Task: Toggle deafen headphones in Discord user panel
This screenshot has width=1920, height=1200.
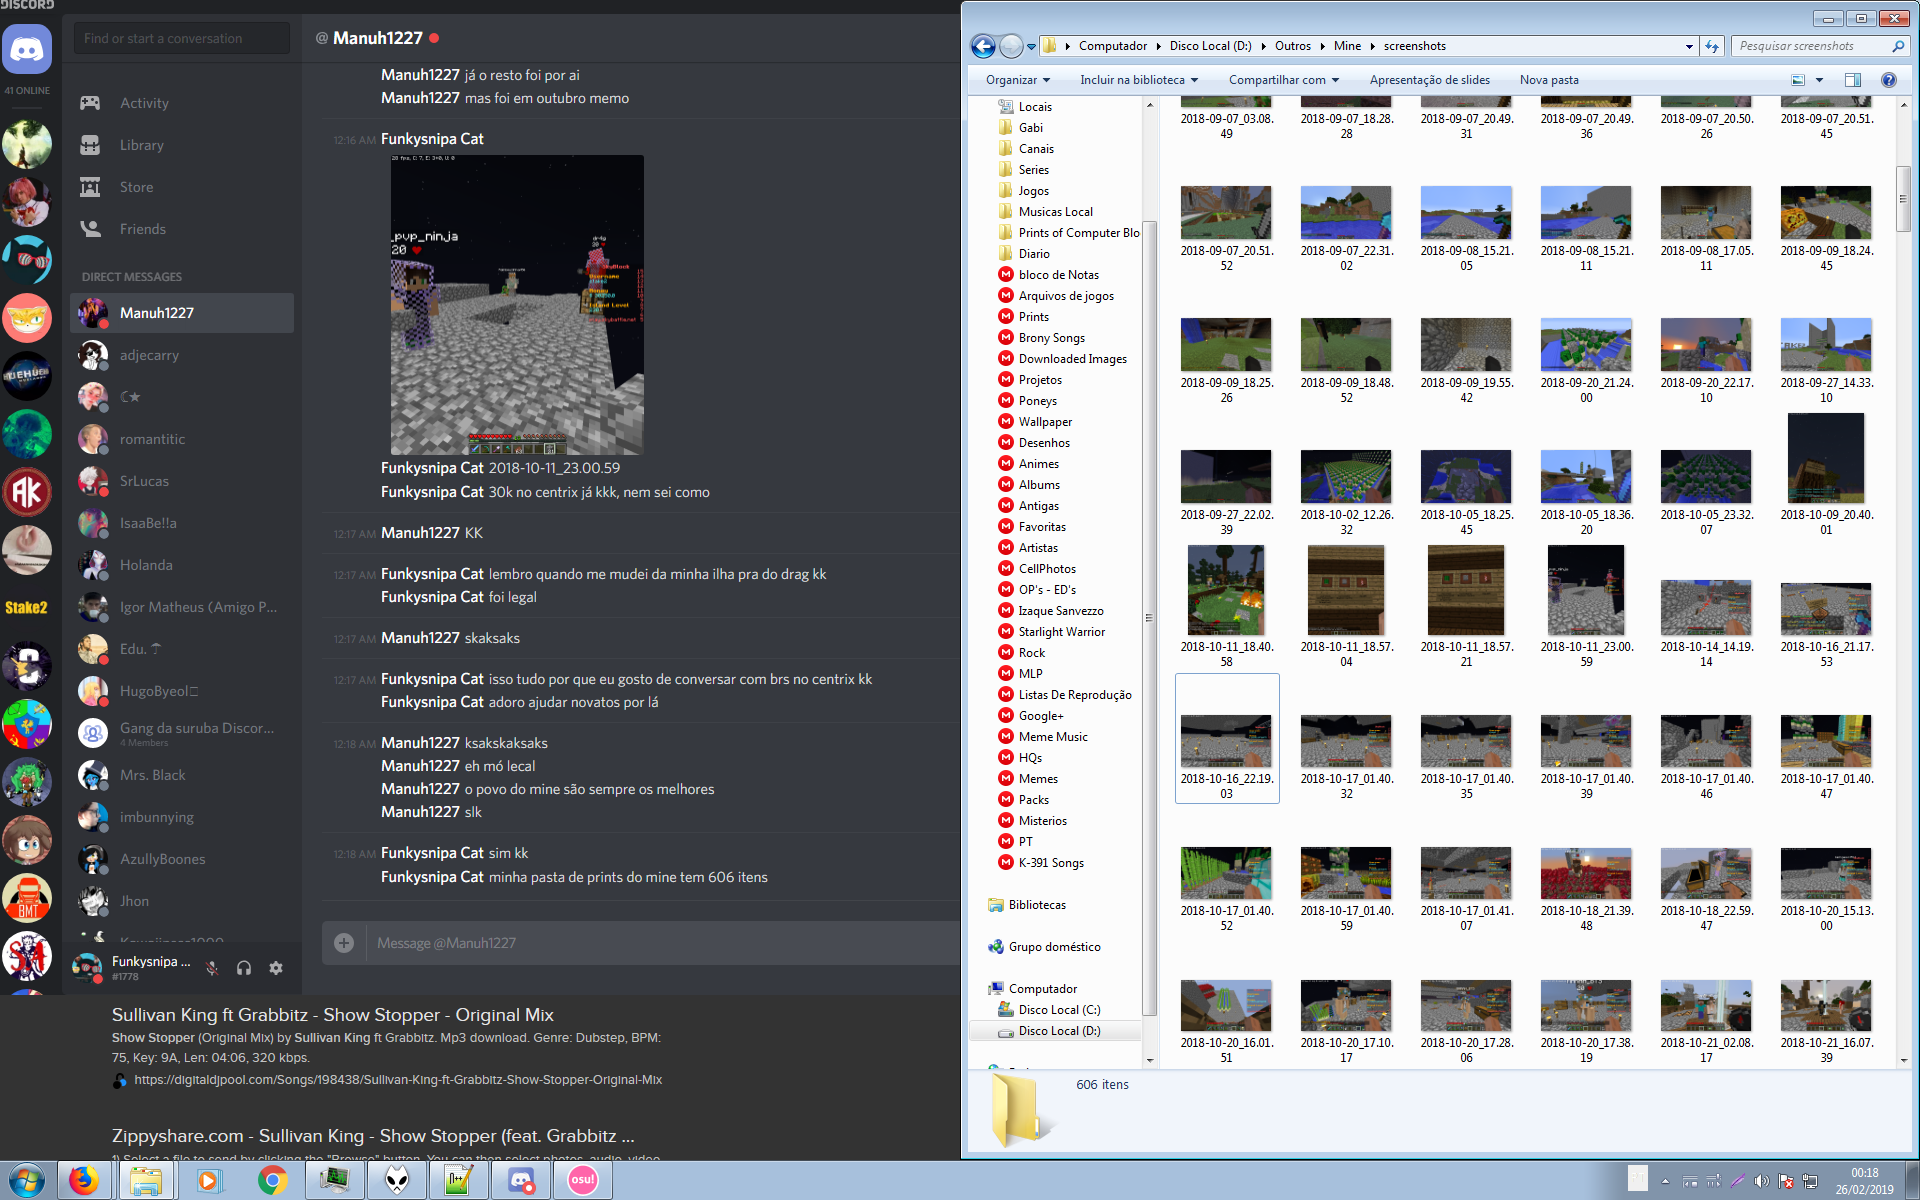Action: [244, 968]
